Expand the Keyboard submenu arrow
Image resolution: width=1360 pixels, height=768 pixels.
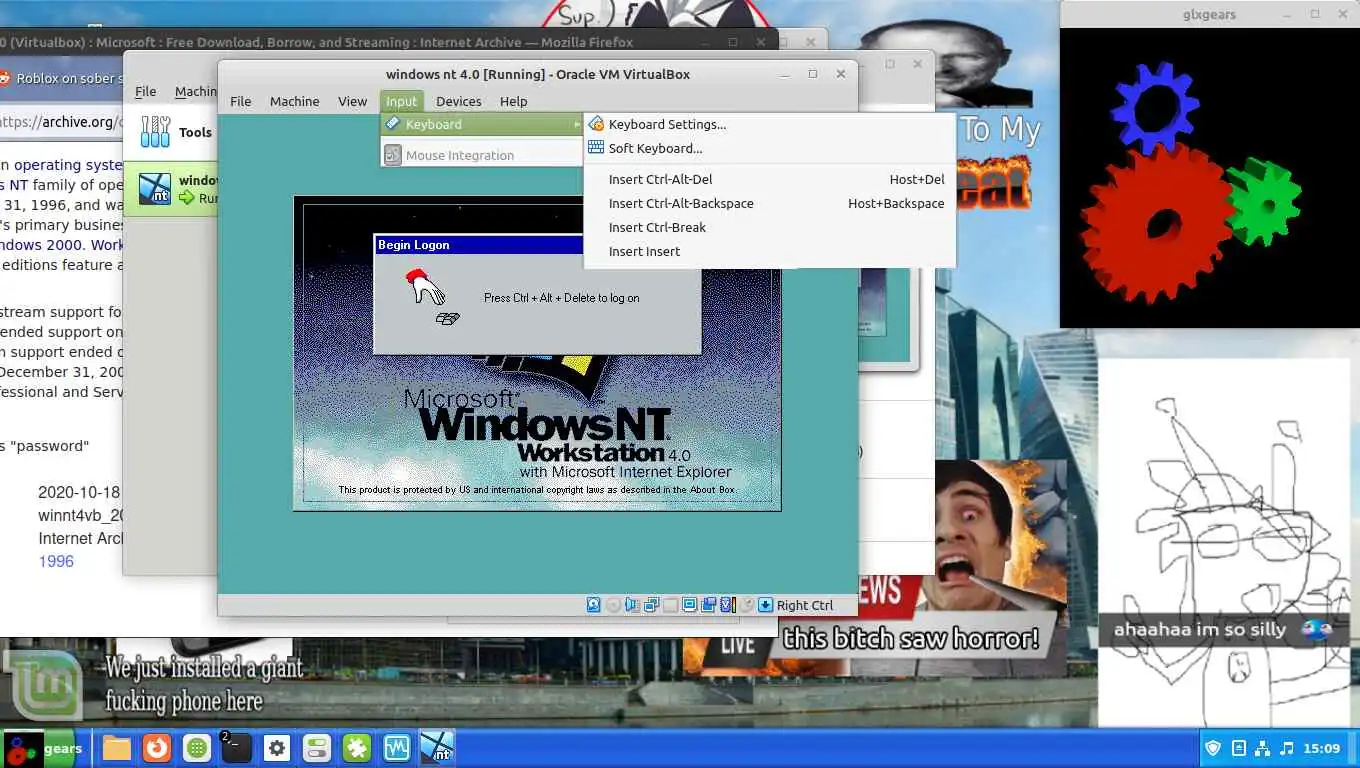[576, 124]
